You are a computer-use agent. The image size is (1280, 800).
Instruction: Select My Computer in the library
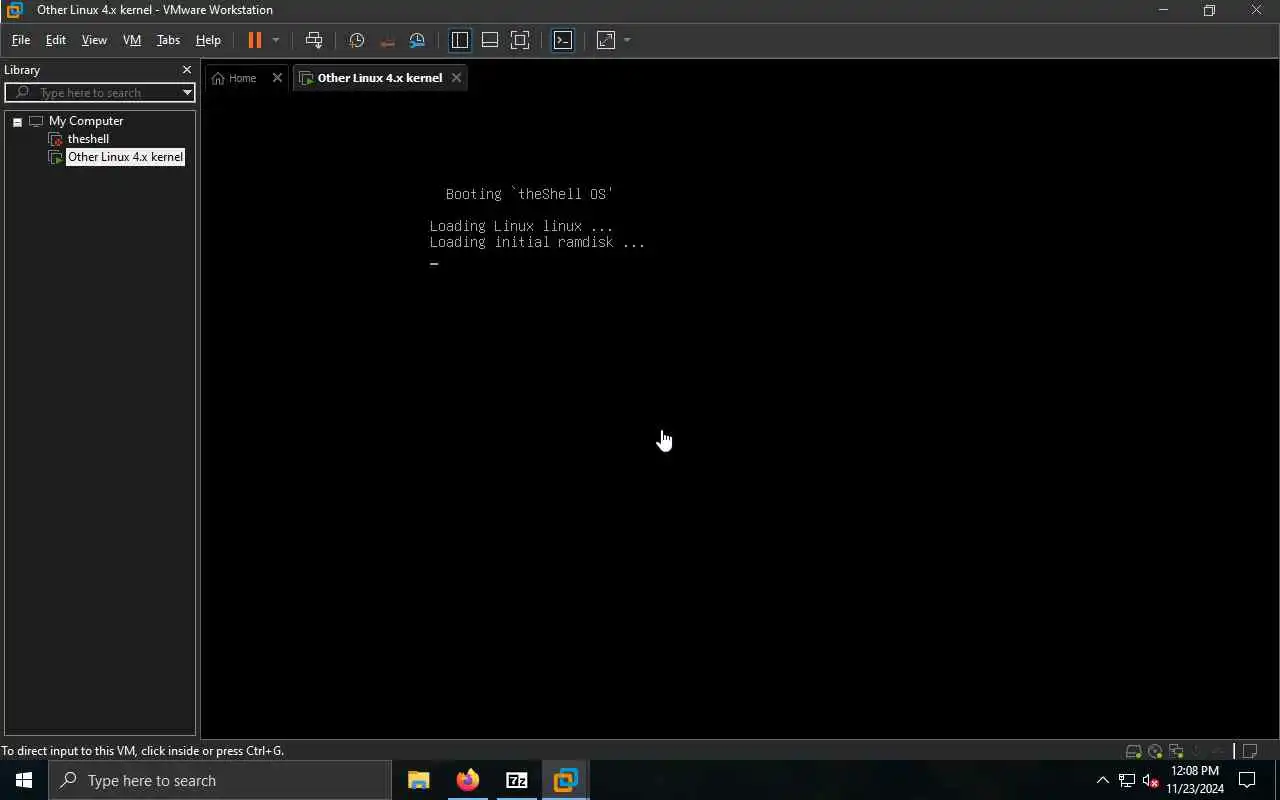pos(86,121)
